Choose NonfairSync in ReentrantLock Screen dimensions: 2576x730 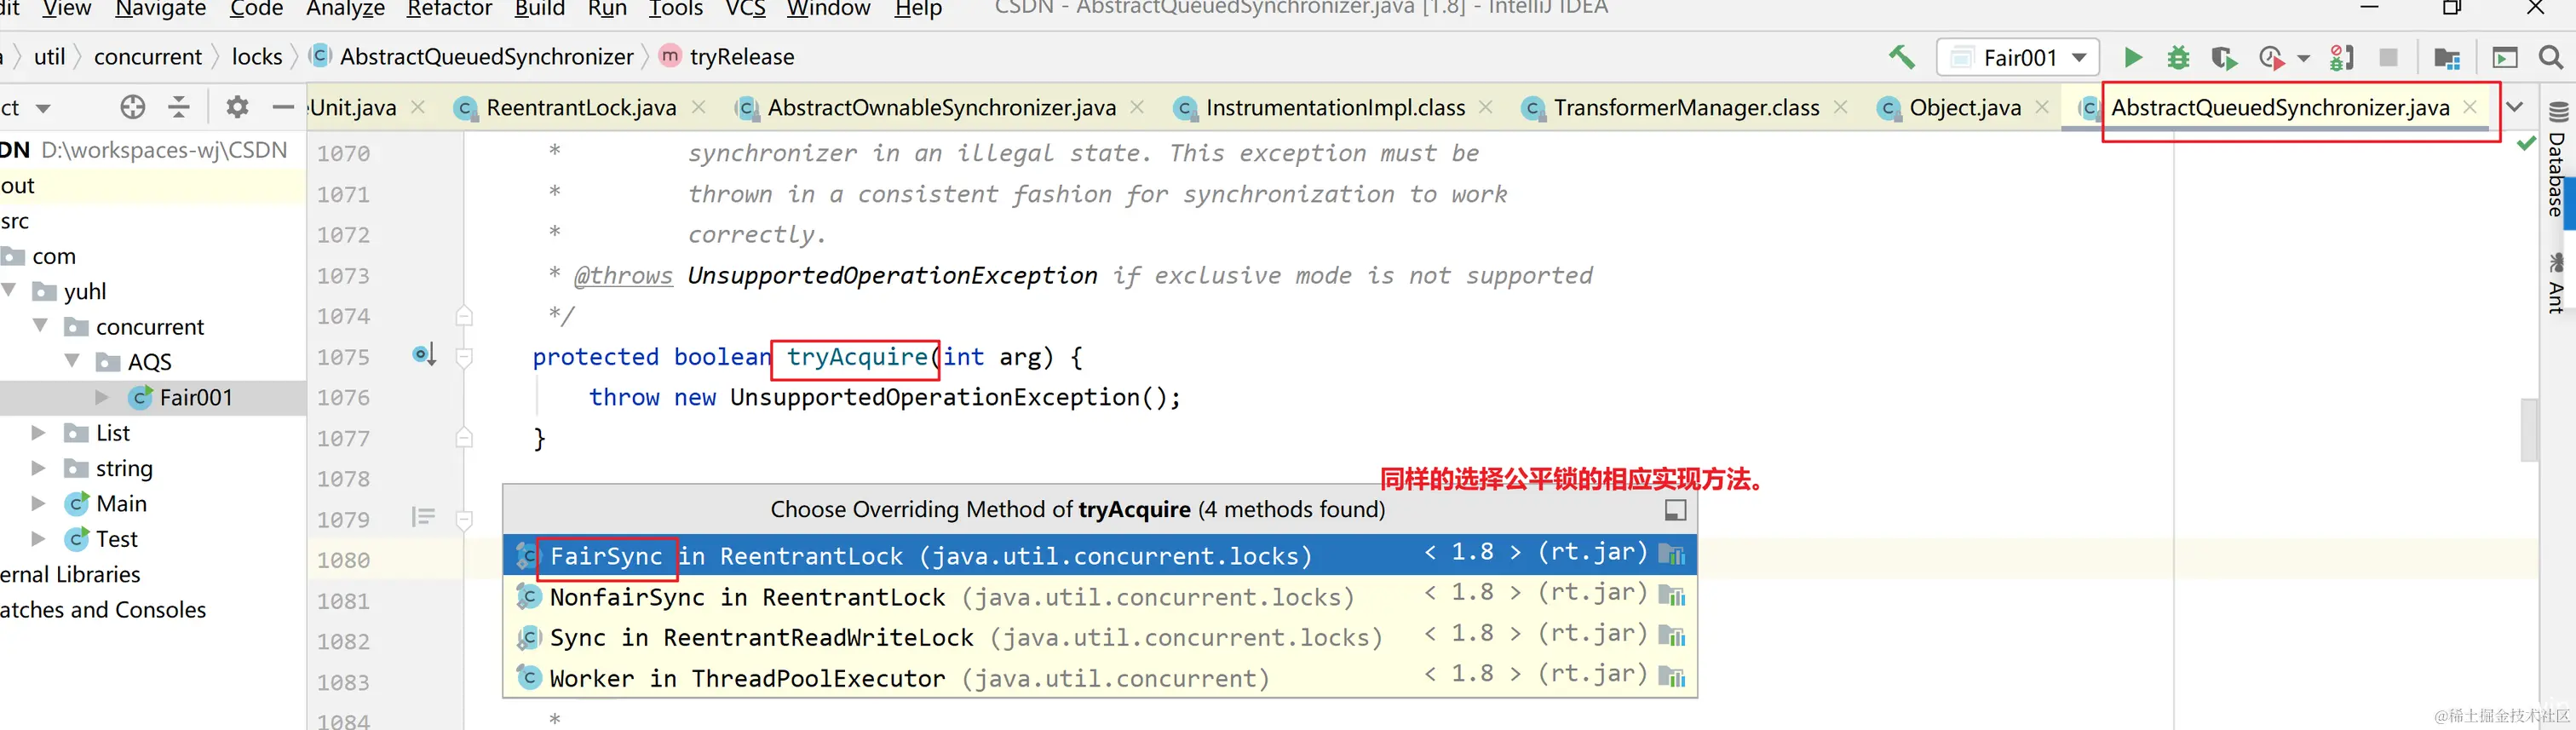click(x=1100, y=596)
